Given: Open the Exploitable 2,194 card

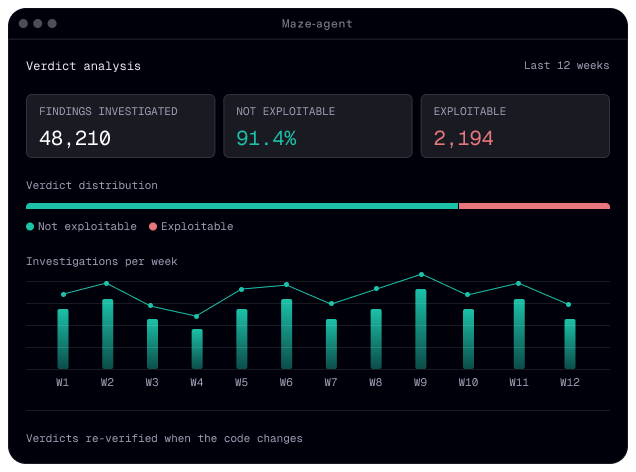Looking at the screenshot, I should click(515, 126).
